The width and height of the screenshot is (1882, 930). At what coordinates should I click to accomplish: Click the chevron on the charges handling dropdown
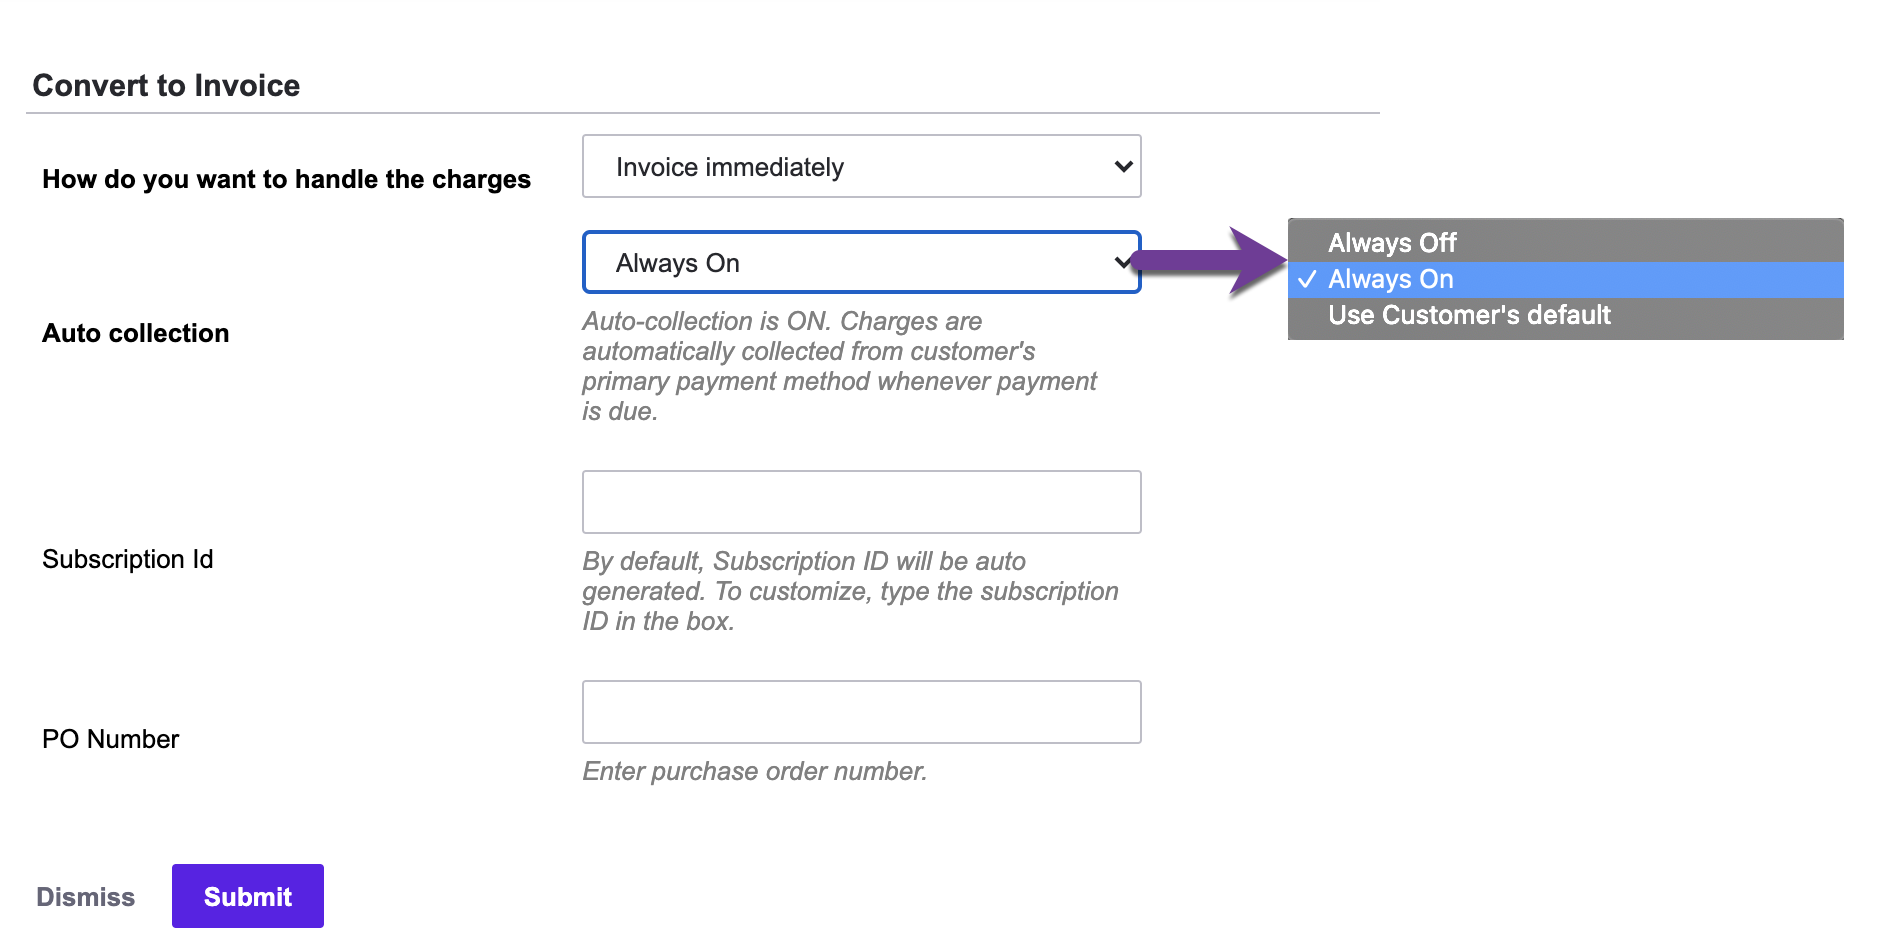[1123, 167]
